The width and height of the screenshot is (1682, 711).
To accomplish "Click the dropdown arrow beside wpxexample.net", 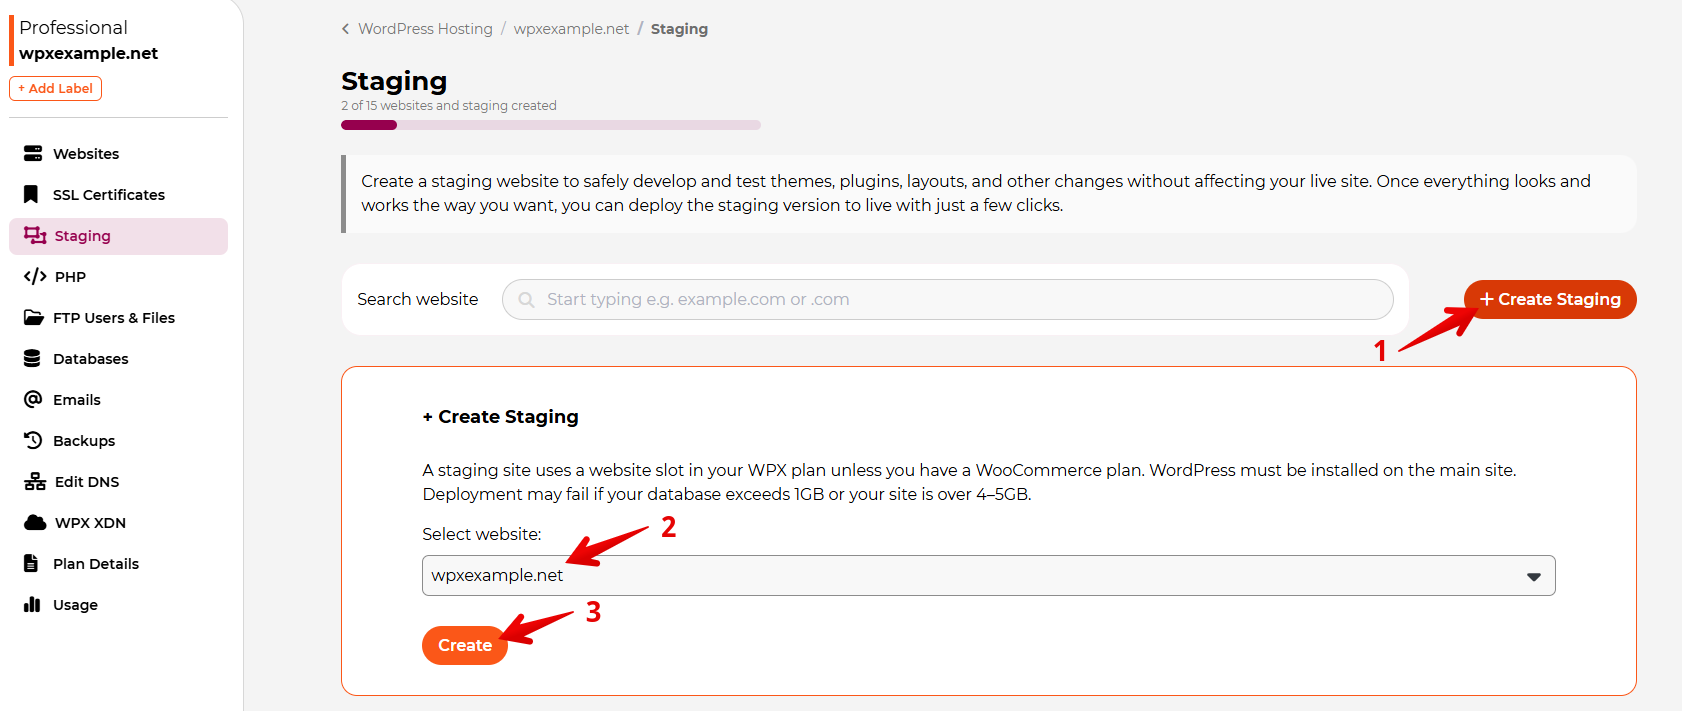I will (x=1533, y=577).
